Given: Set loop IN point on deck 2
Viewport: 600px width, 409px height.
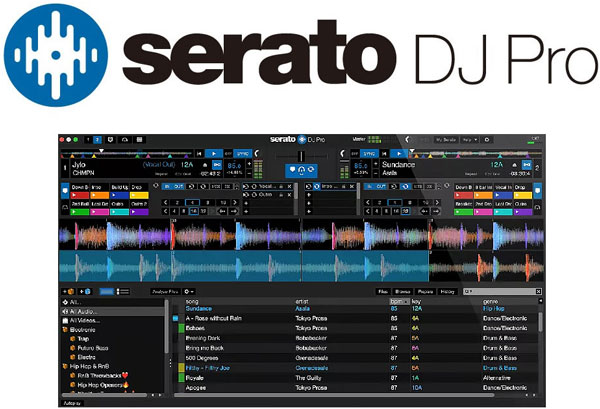Looking at the screenshot, I should click(x=369, y=187).
